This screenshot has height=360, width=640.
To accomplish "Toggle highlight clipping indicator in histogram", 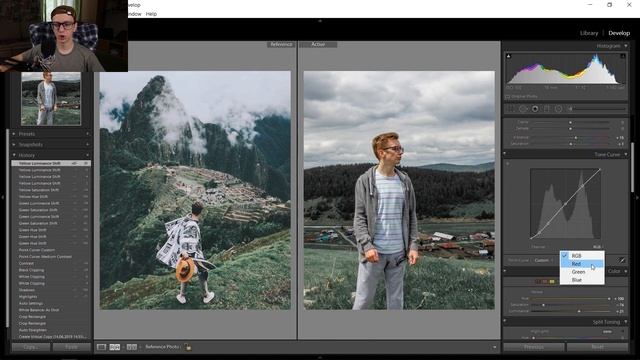I will pos(622,56).
